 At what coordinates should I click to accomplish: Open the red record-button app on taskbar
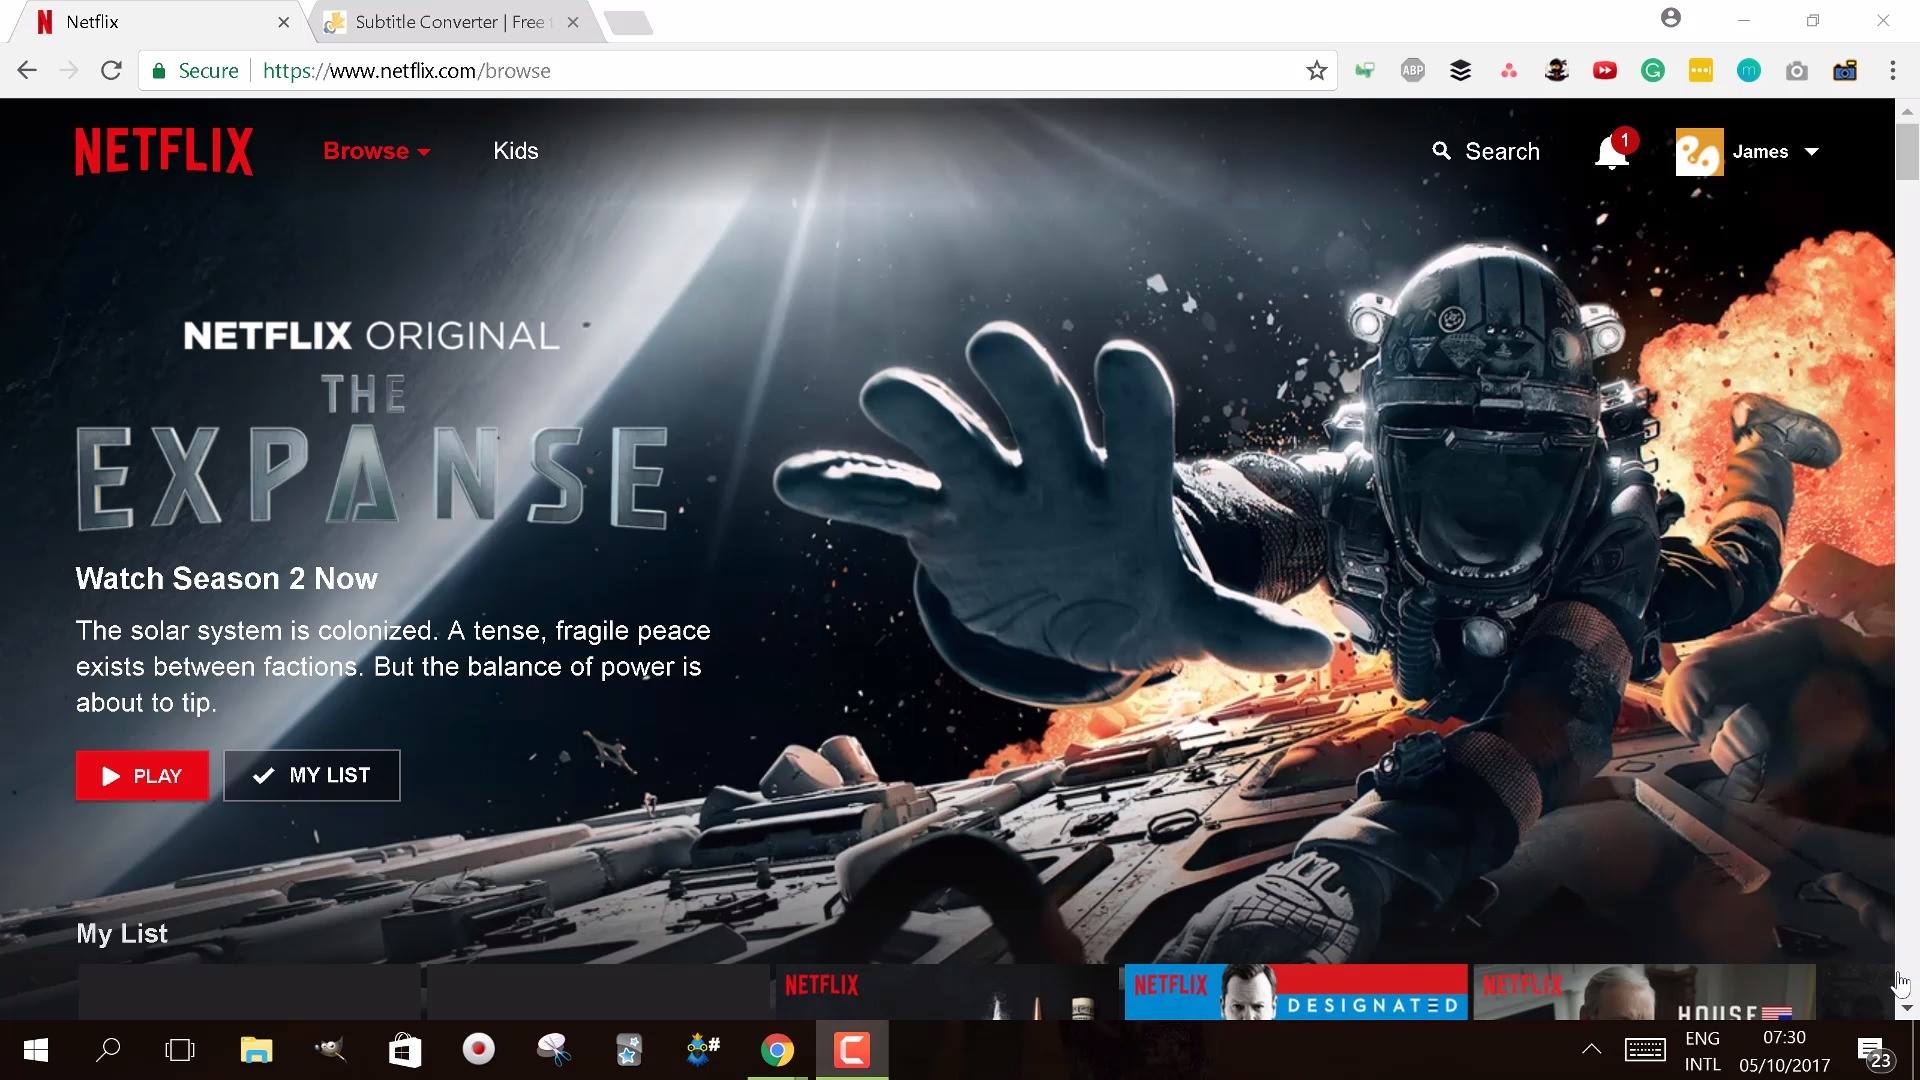pyautogui.click(x=479, y=1050)
